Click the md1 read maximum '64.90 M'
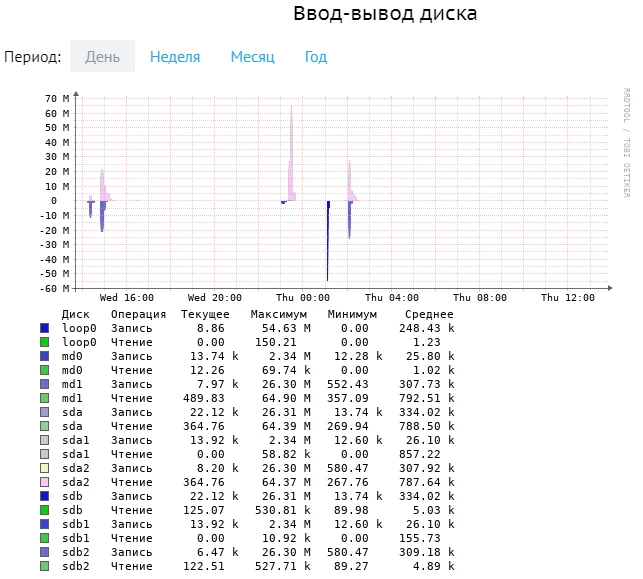Image resolution: width=643 pixels, height=579 pixels. pyautogui.click(x=286, y=398)
